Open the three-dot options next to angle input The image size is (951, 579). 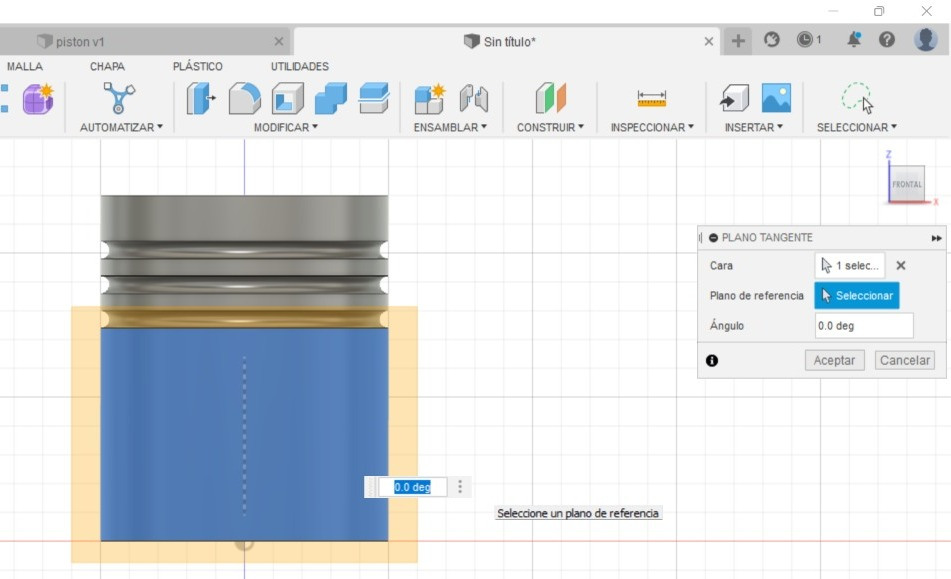coord(460,487)
